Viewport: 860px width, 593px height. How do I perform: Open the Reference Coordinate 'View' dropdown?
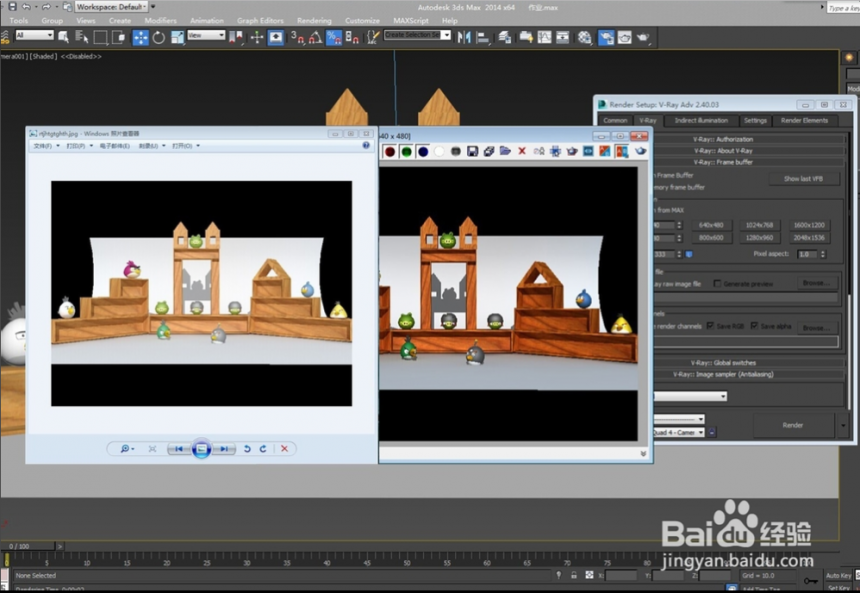tap(206, 35)
